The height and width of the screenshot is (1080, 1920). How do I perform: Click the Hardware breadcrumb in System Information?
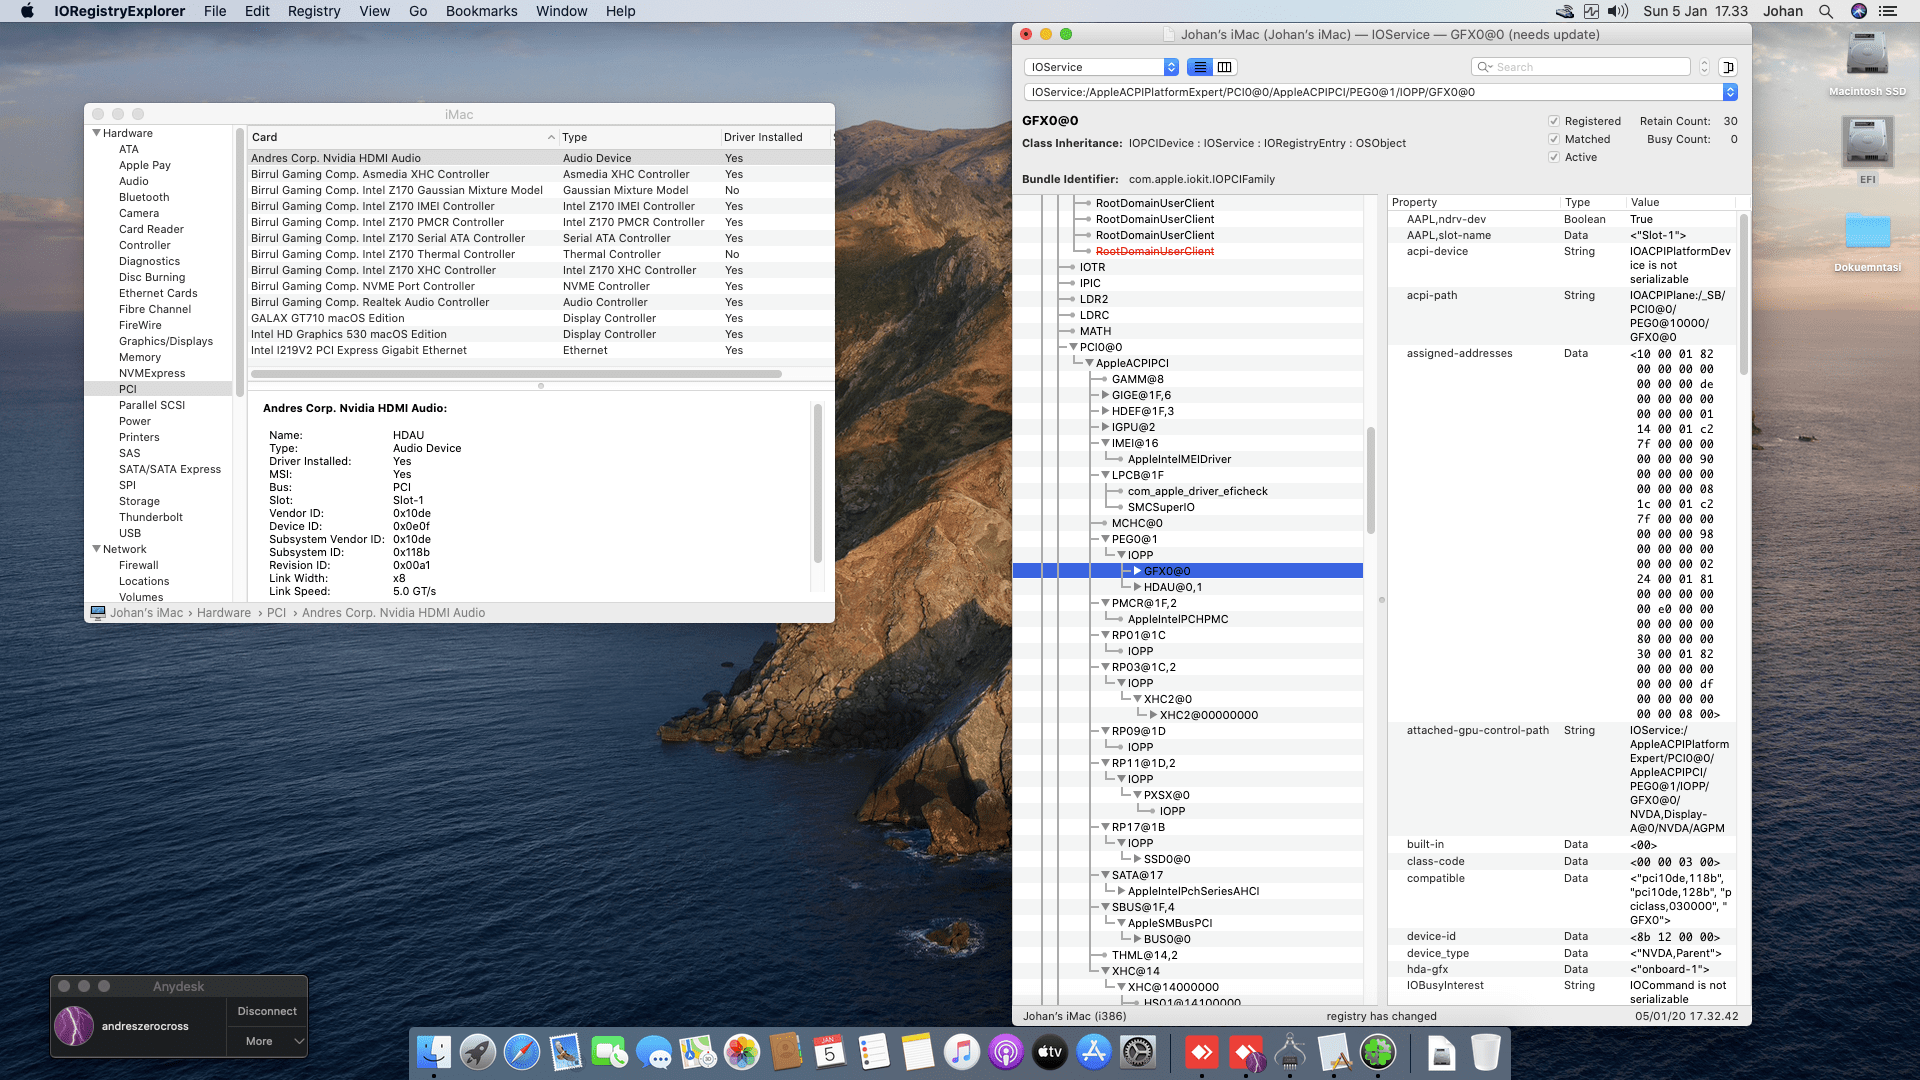(x=224, y=613)
